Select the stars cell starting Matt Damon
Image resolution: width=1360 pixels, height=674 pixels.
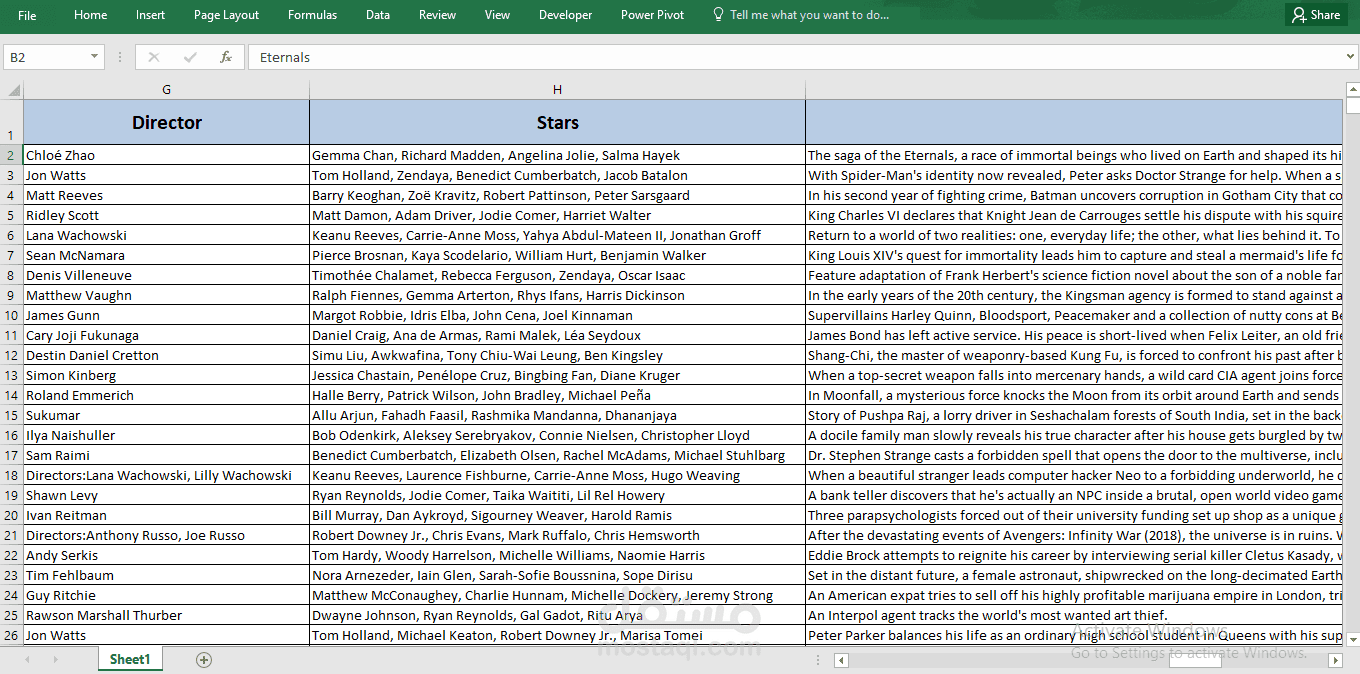[557, 215]
